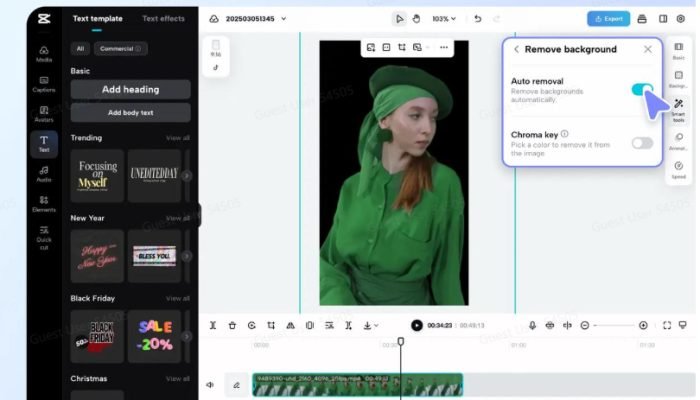
Task: Click the timeline crop tool icon
Action: click(271, 325)
